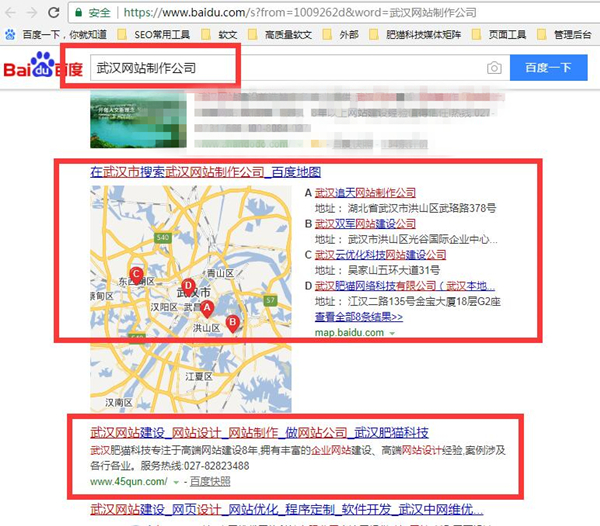The image size is (600, 526).
Task: Click address text 湖北省武汉市洪山区武珞路378号
Action: pos(422,208)
